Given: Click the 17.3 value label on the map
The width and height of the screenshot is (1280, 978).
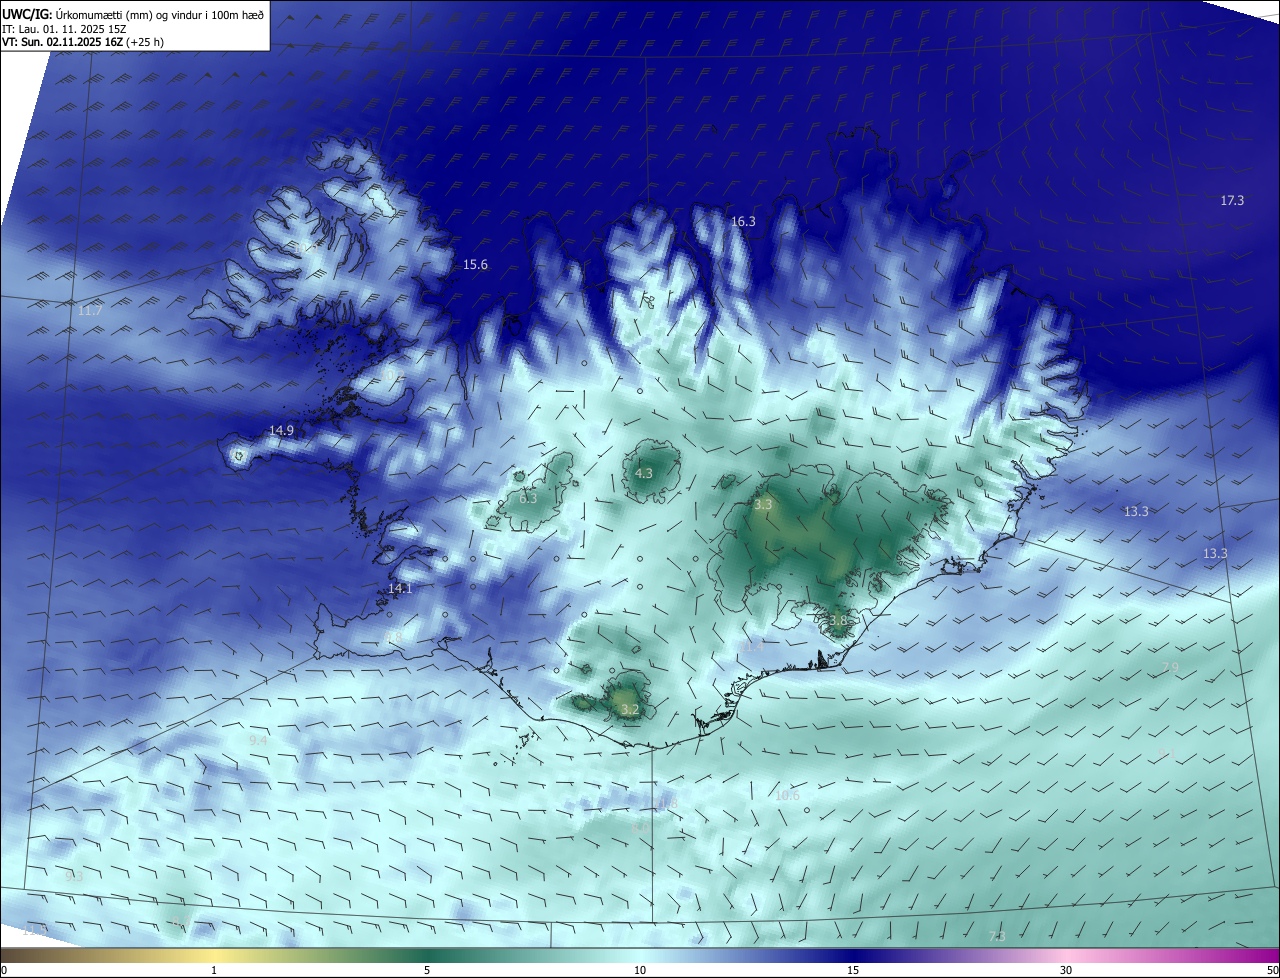Looking at the screenshot, I should (1232, 201).
